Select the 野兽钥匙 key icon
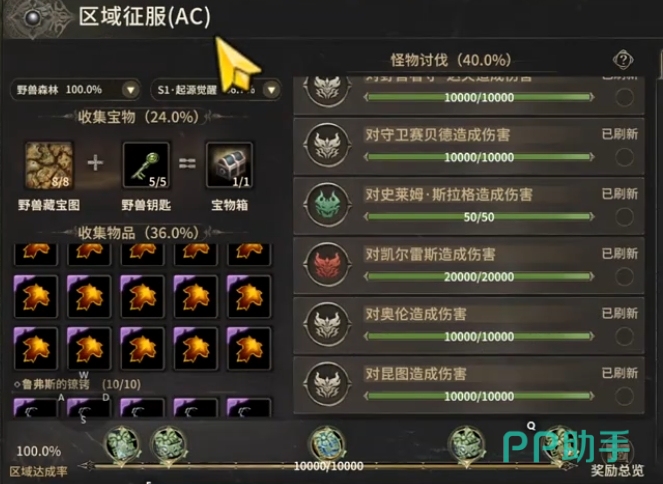 point(146,165)
